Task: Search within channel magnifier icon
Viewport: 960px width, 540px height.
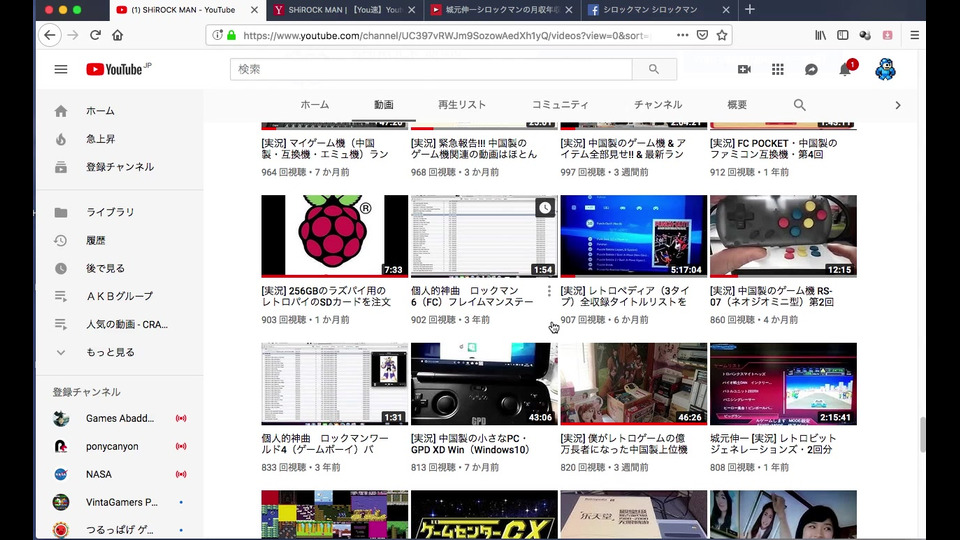Action: tap(800, 105)
